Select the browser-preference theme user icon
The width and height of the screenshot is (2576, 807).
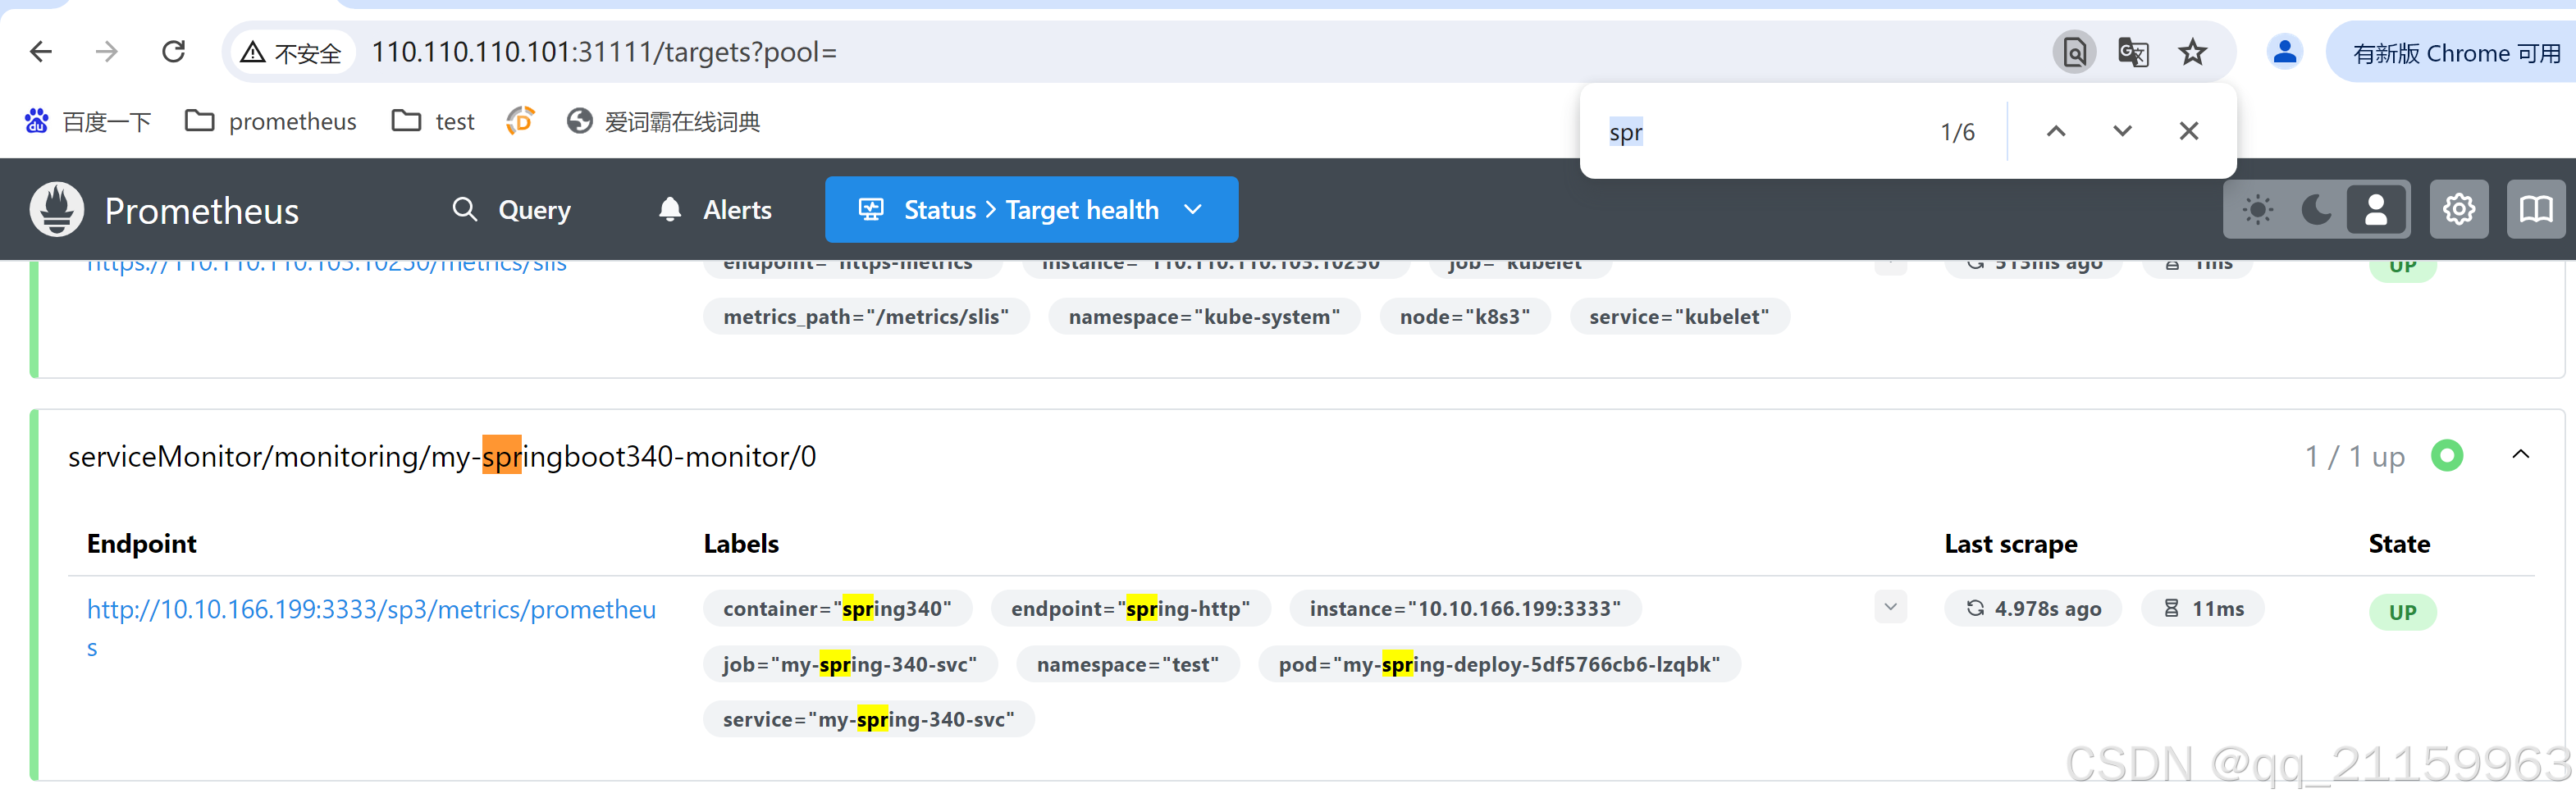pos(2375,210)
